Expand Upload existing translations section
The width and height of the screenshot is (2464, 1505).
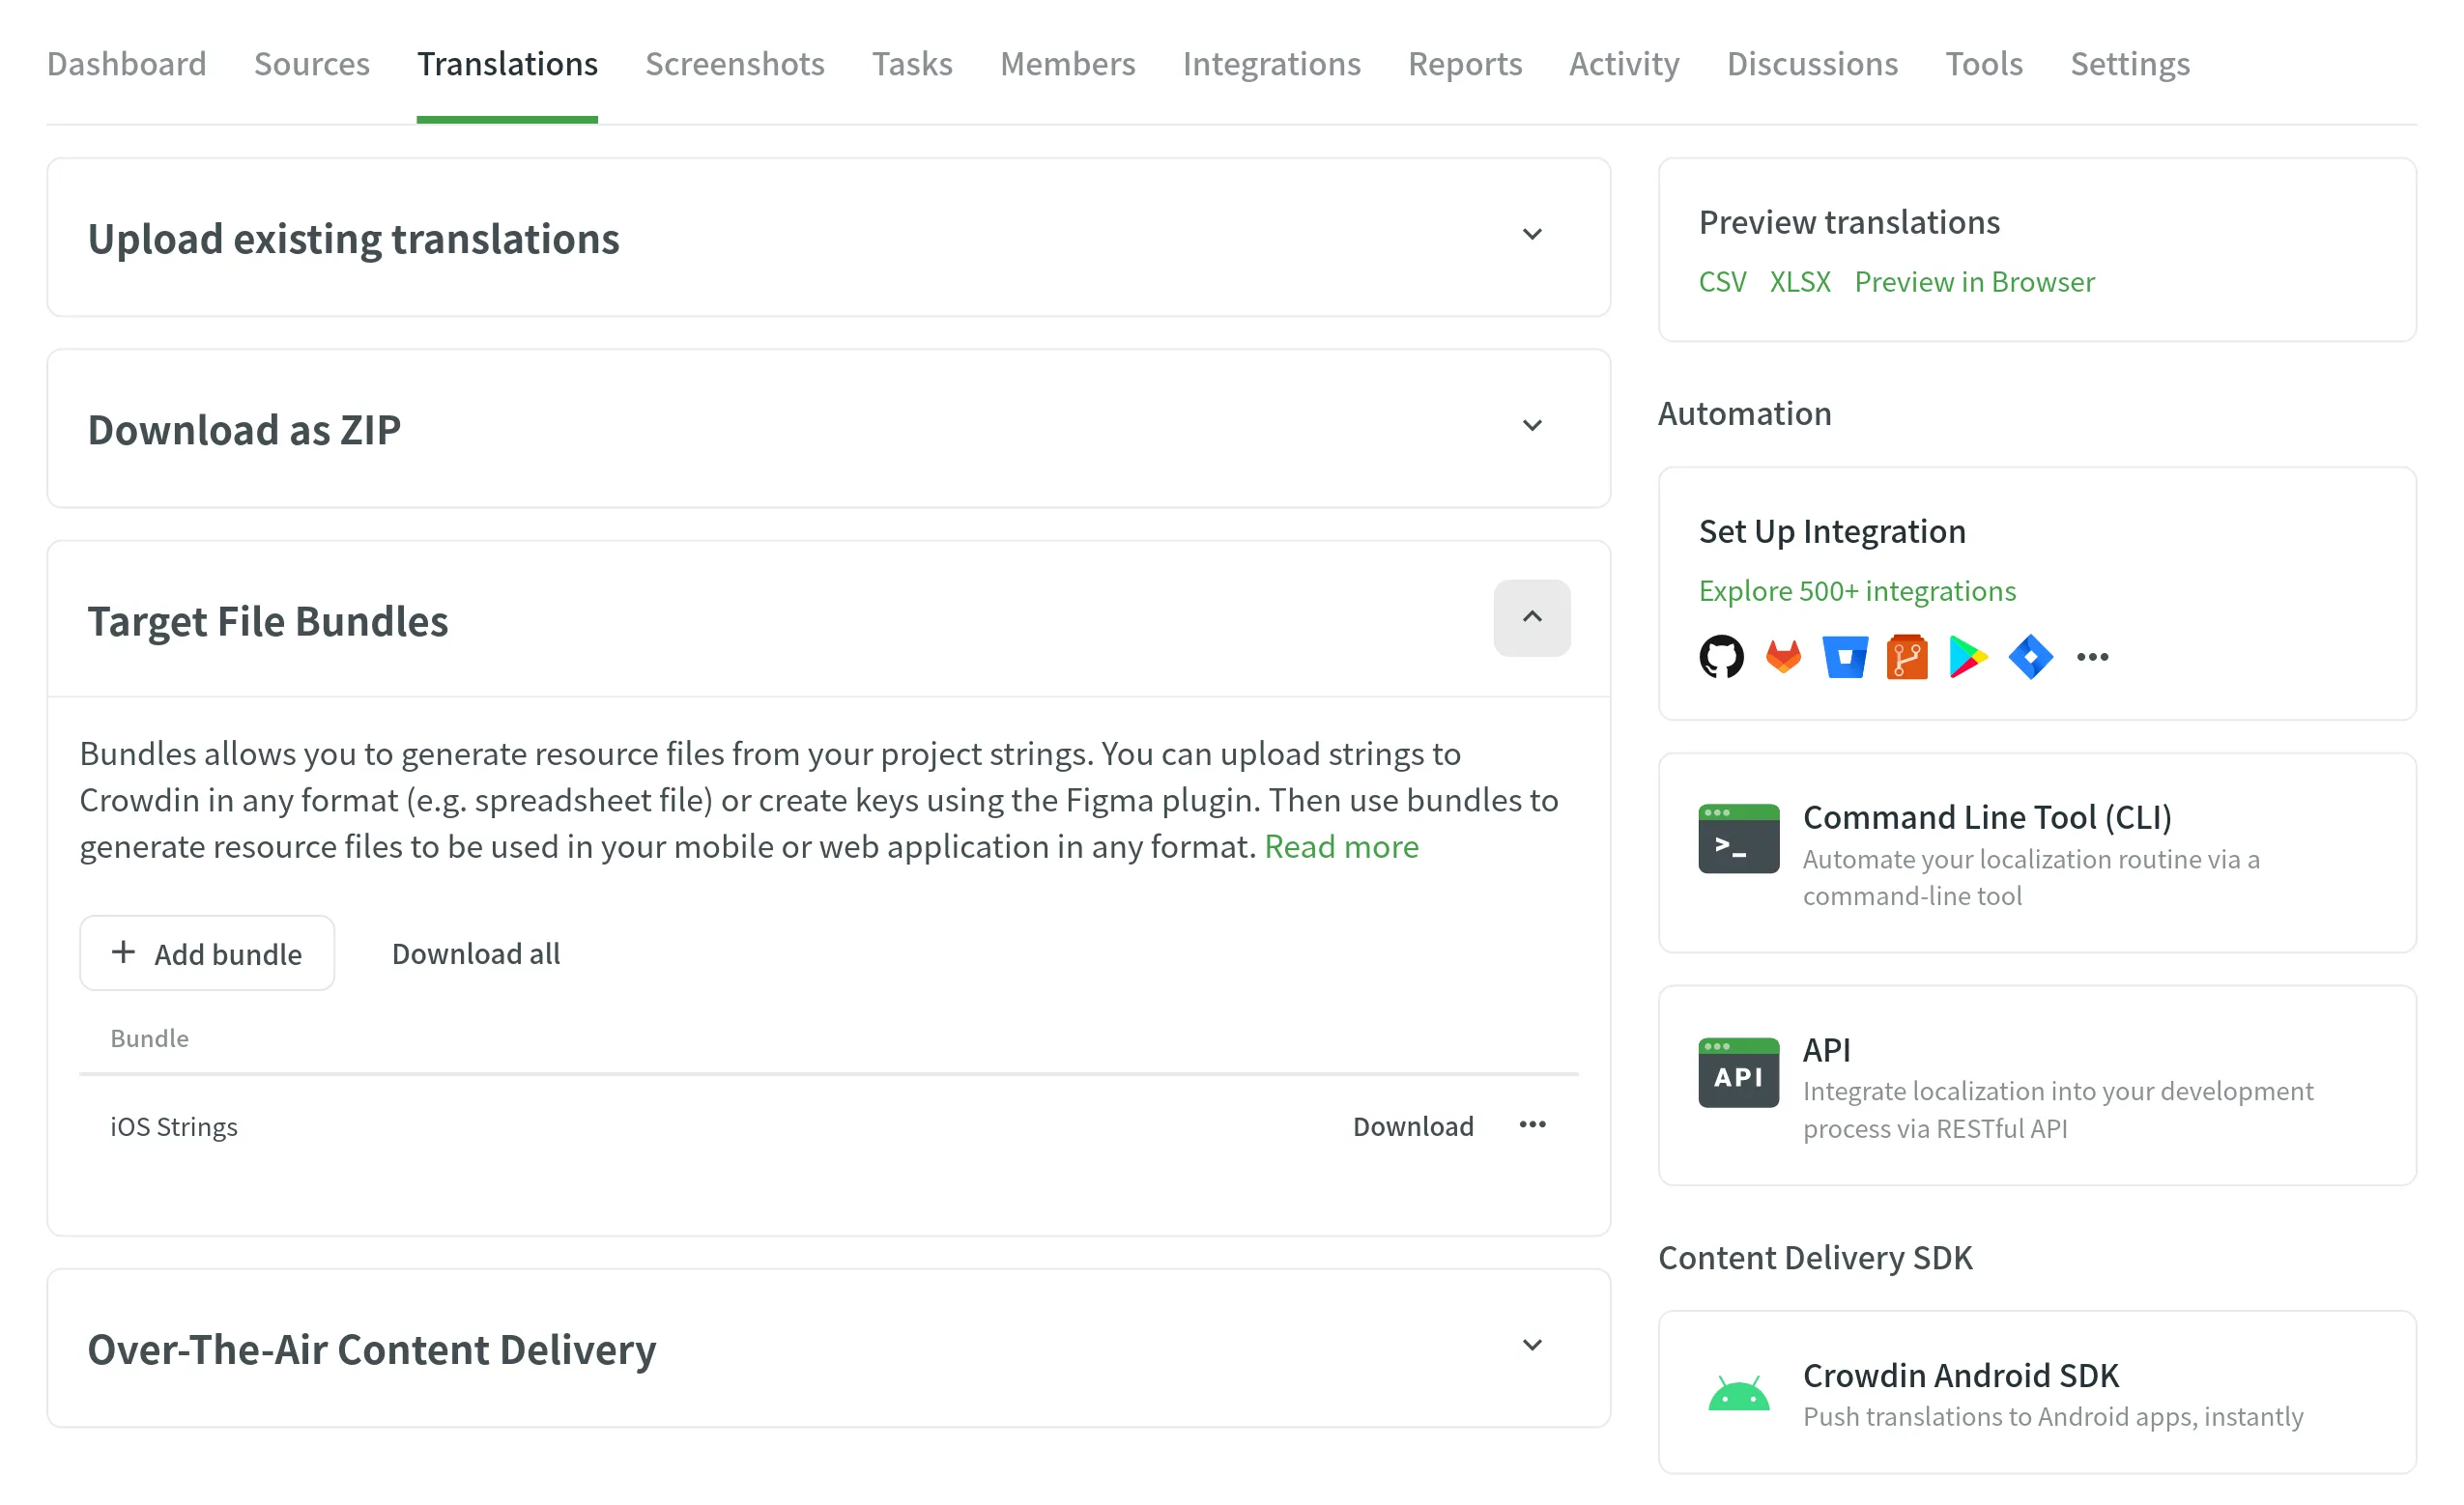[1531, 235]
